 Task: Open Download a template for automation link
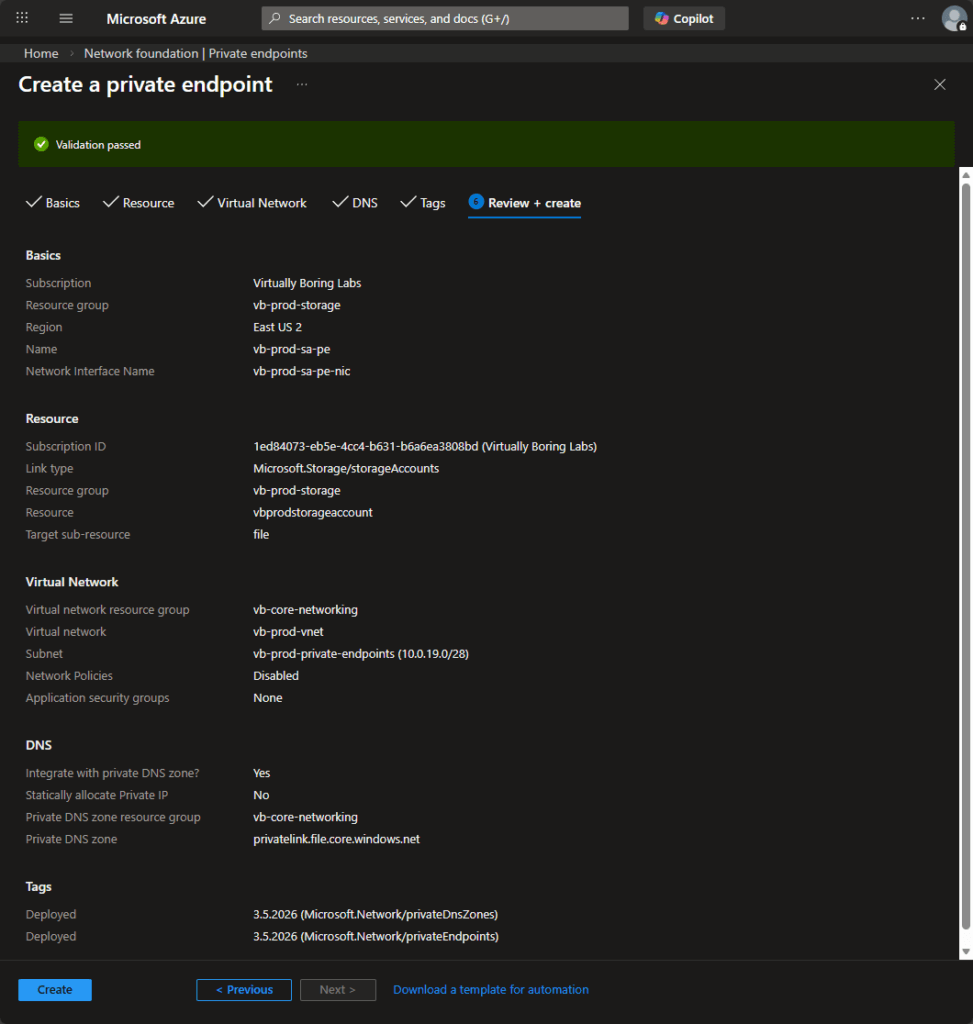pyautogui.click(x=490, y=989)
